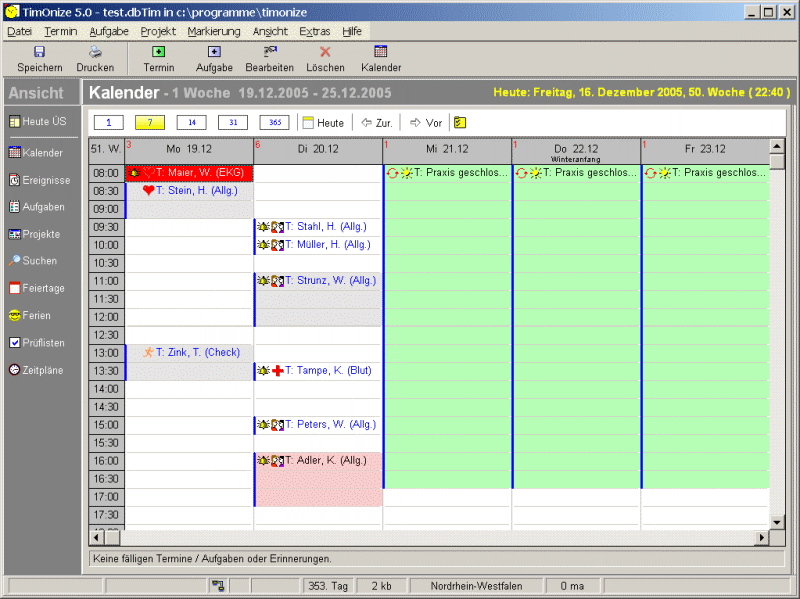
Task: Click network icon in status bar
Action: [218, 586]
